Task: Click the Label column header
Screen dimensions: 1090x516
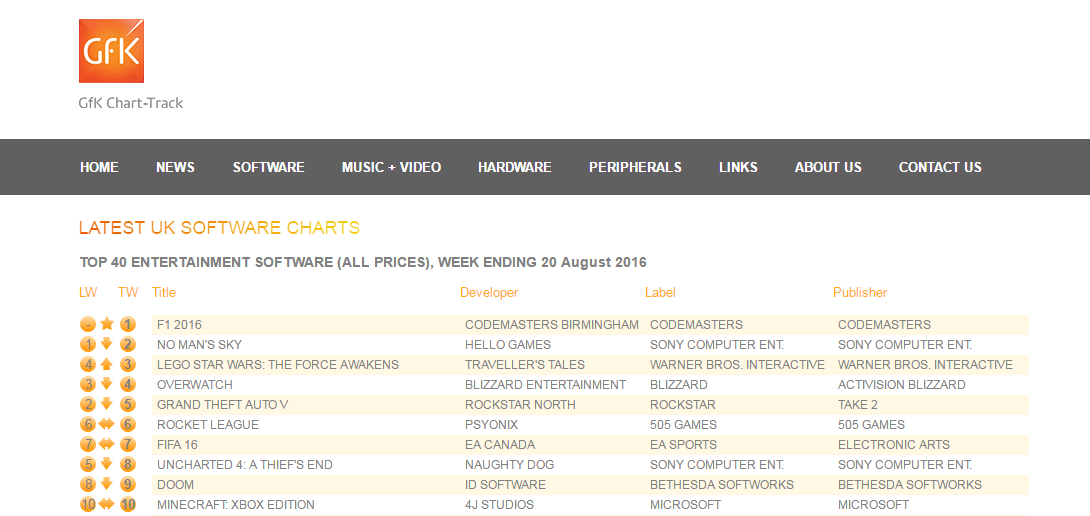Action: 660,292
